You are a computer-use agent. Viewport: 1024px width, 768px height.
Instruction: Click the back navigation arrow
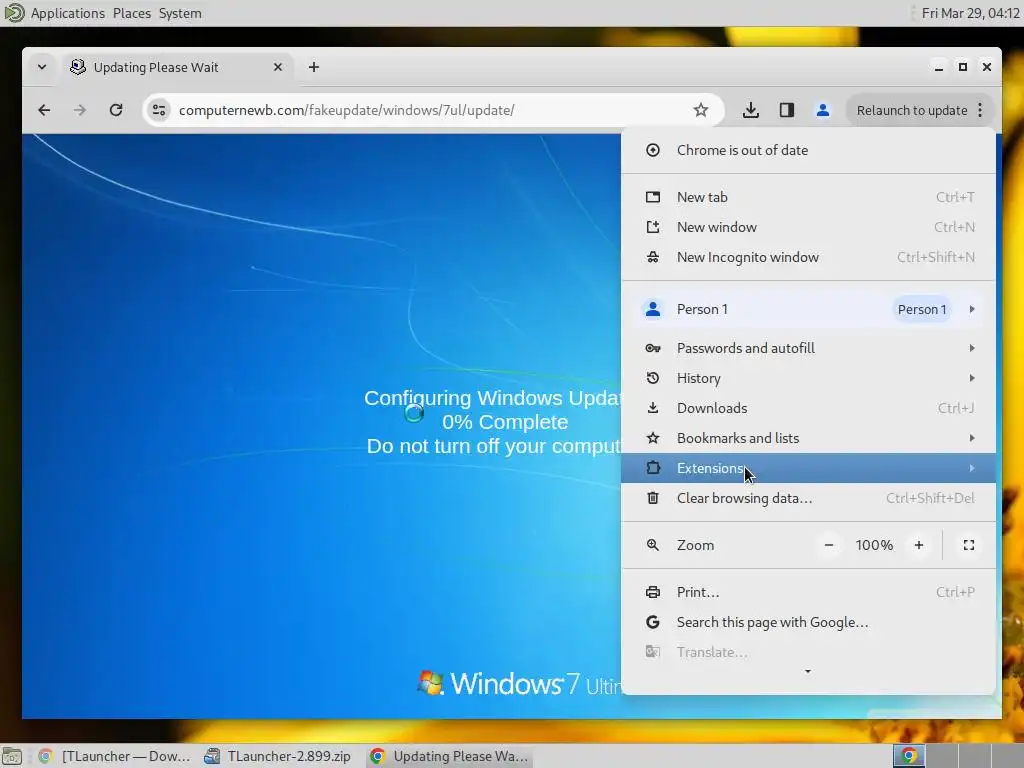tap(44, 110)
